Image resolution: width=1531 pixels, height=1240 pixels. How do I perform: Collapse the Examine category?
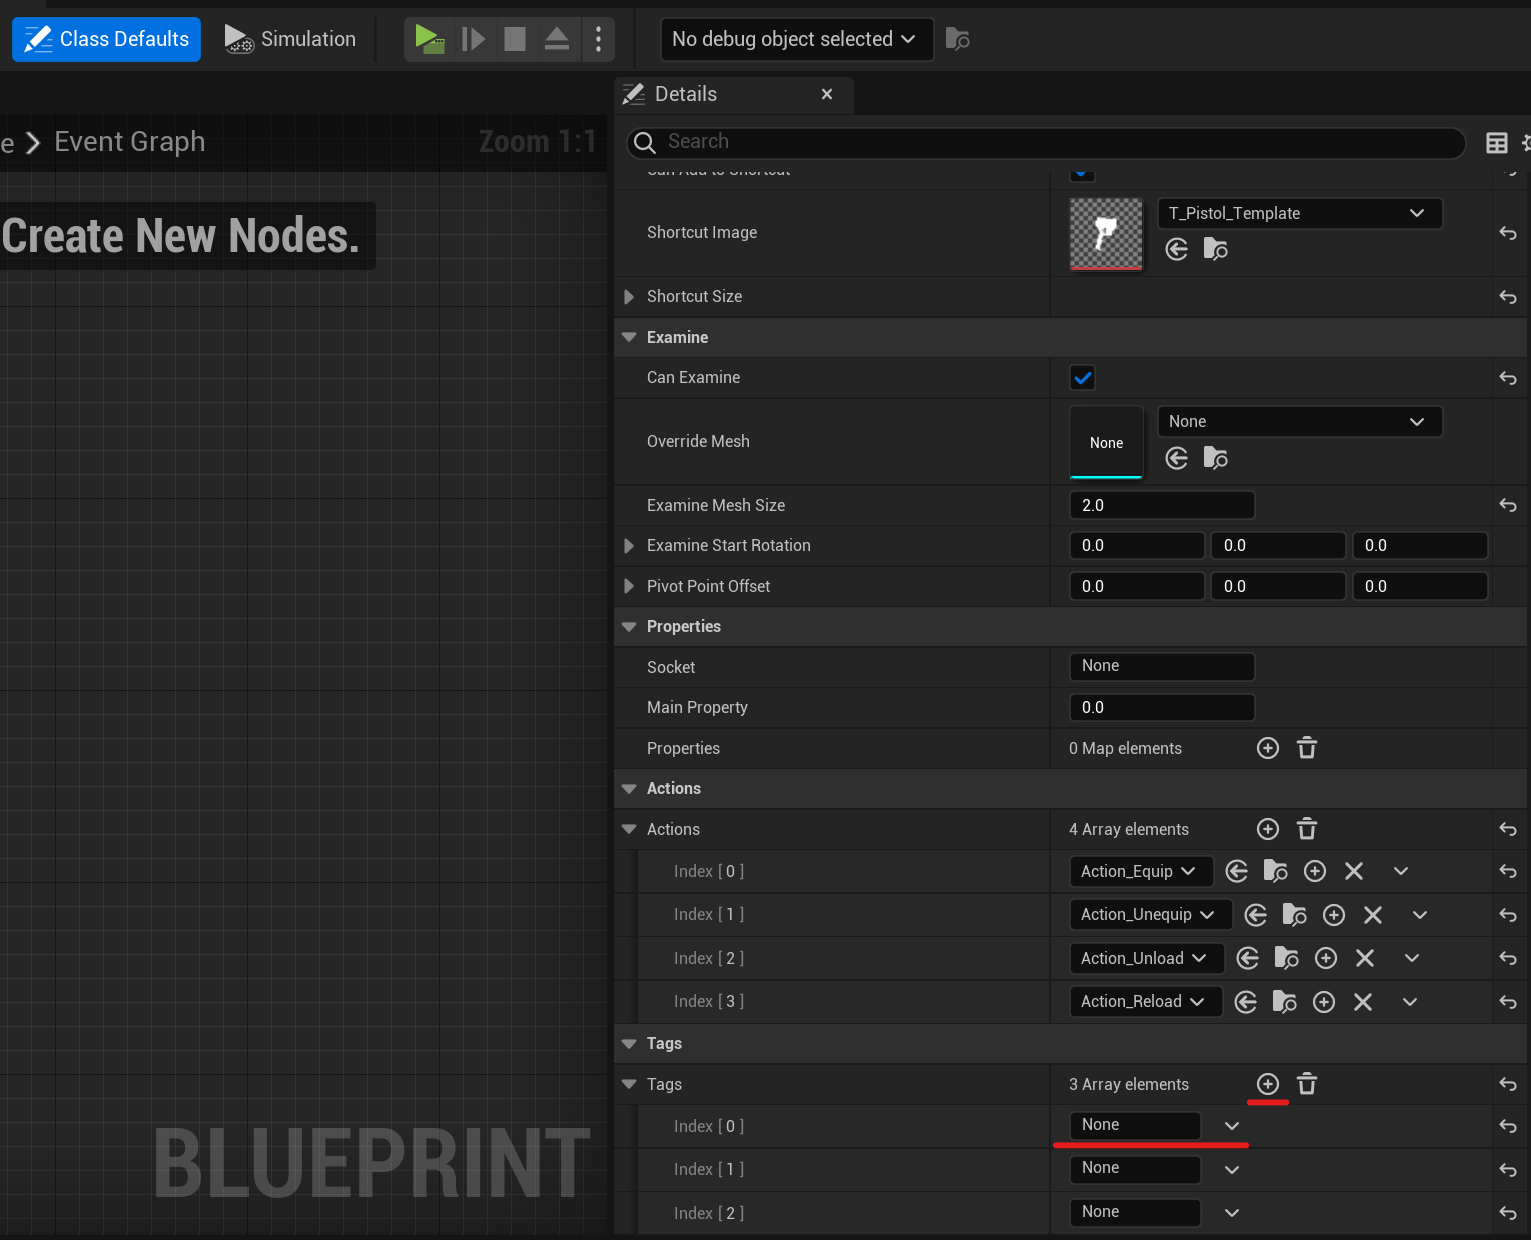point(629,337)
